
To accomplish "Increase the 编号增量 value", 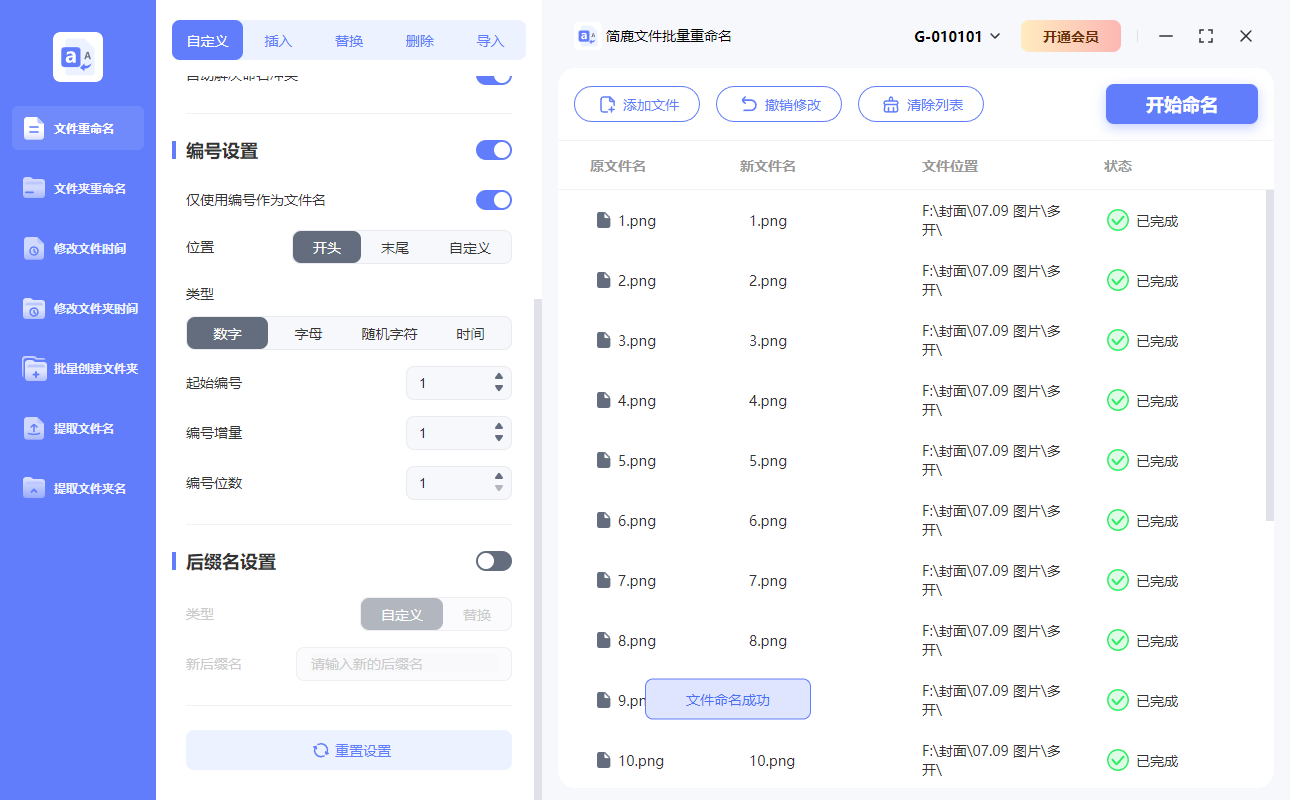I will pyautogui.click(x=499, y=427).
